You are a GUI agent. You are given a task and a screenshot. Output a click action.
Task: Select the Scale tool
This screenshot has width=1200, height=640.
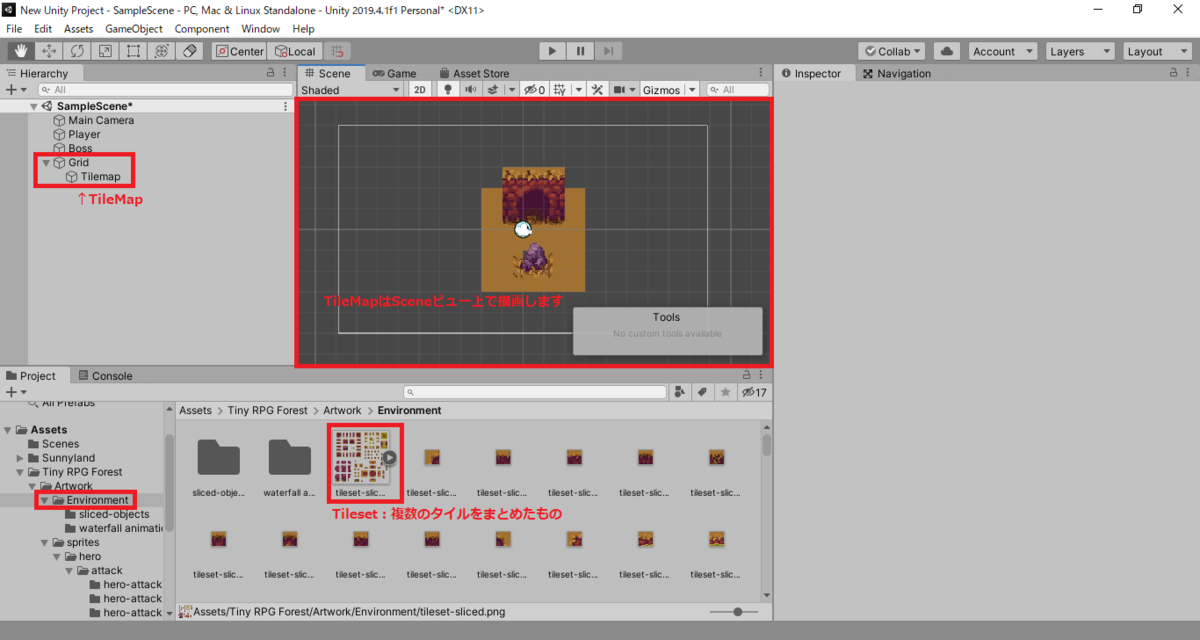pyautogui.click(x=104, y=51)
